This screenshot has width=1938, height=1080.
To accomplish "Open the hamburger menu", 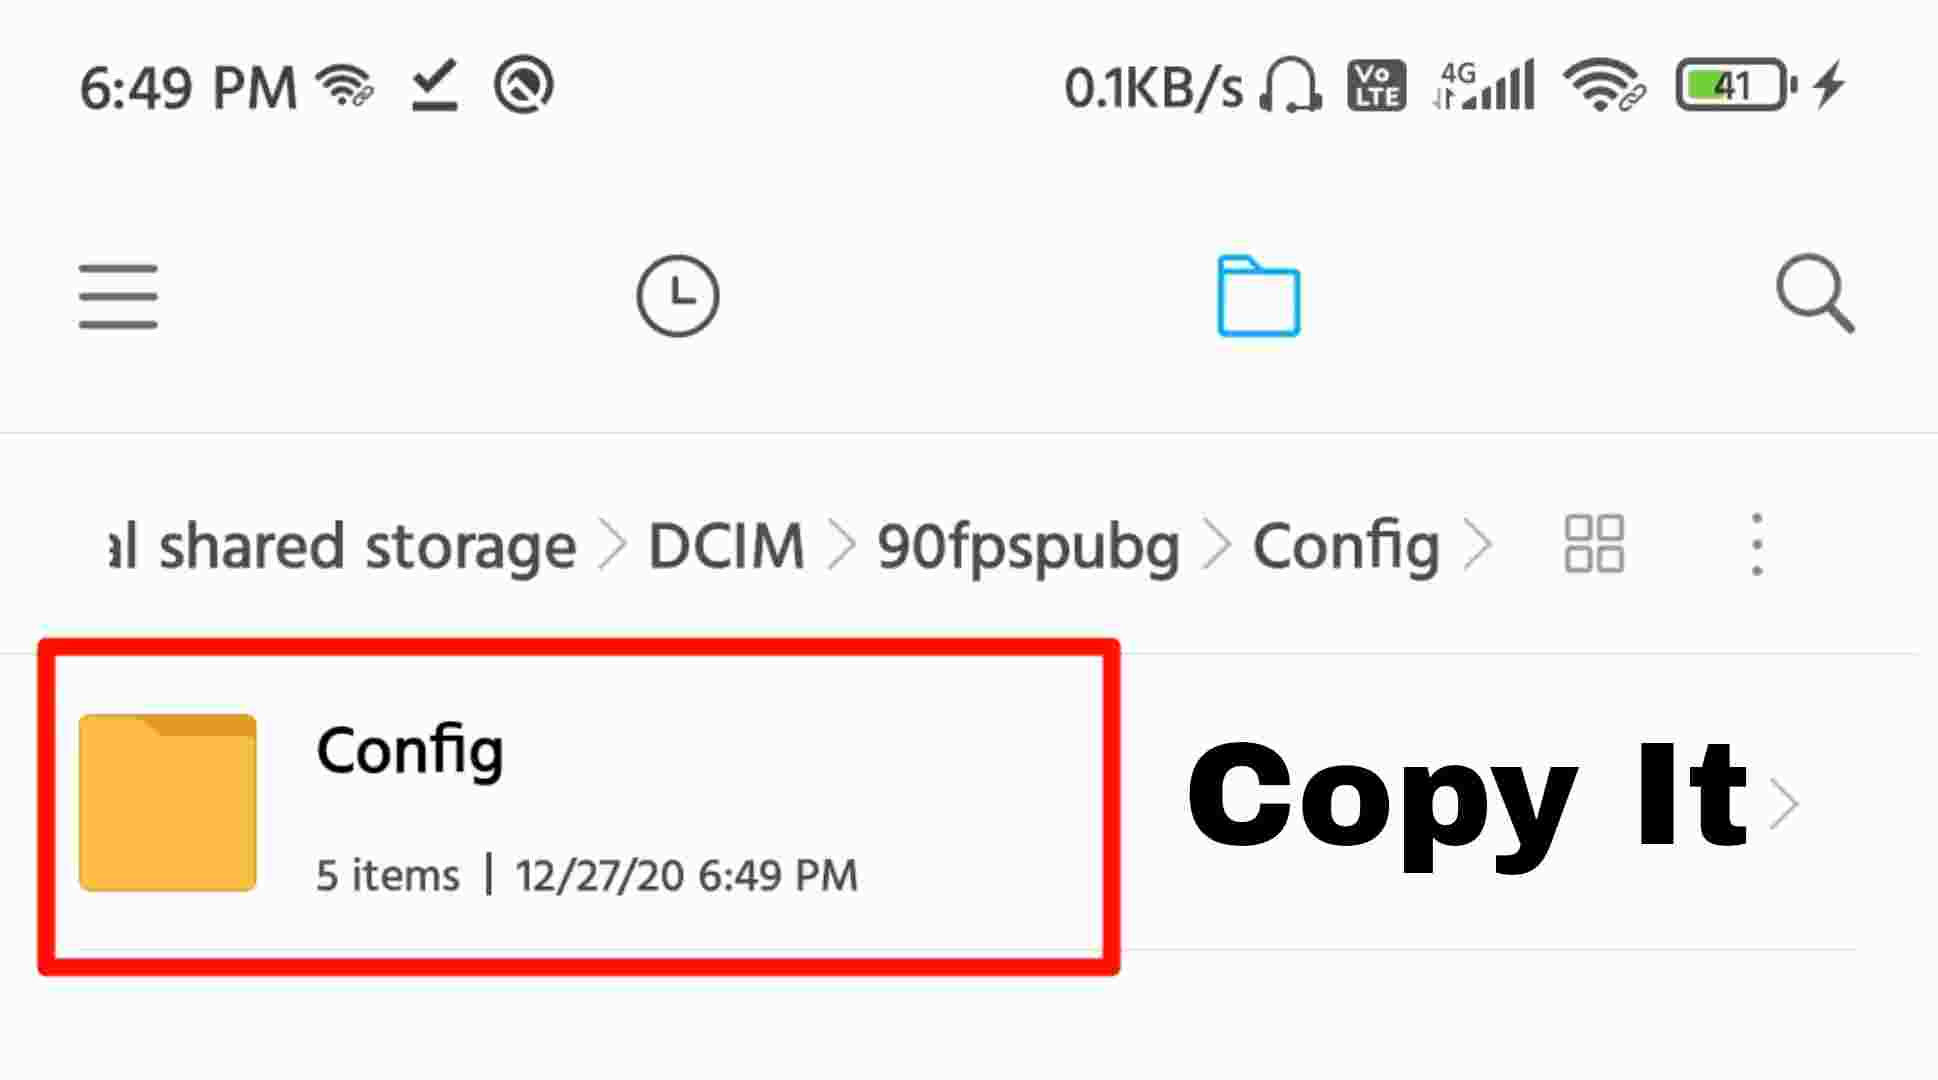I will coord(118,296).
